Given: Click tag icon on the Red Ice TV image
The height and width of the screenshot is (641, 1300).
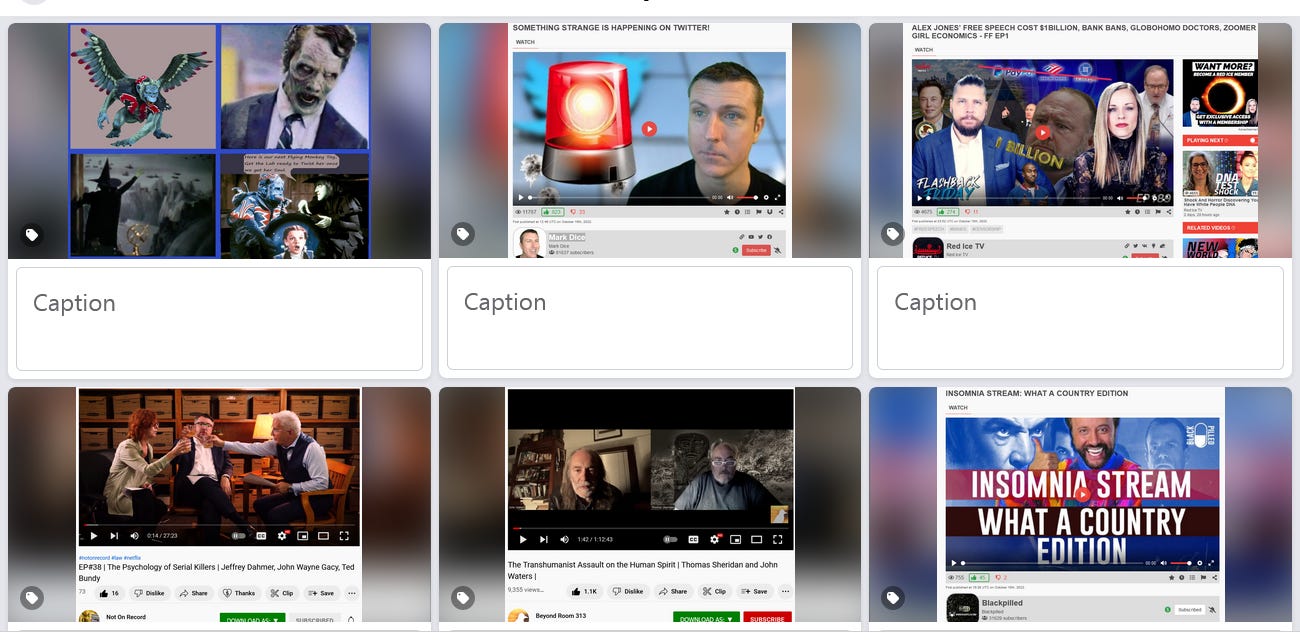Looking at the screenshot, I should [x=893, y=235].
